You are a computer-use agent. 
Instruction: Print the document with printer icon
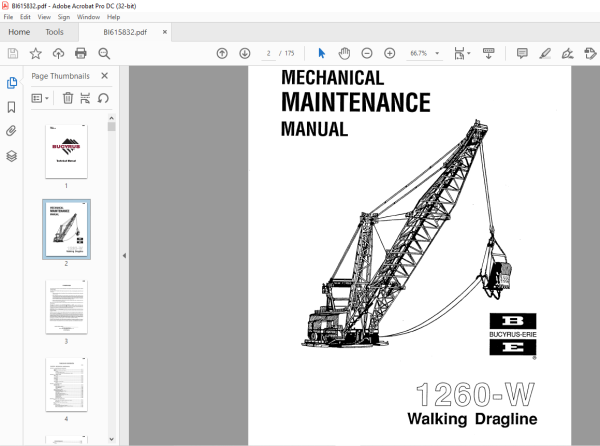81,53
